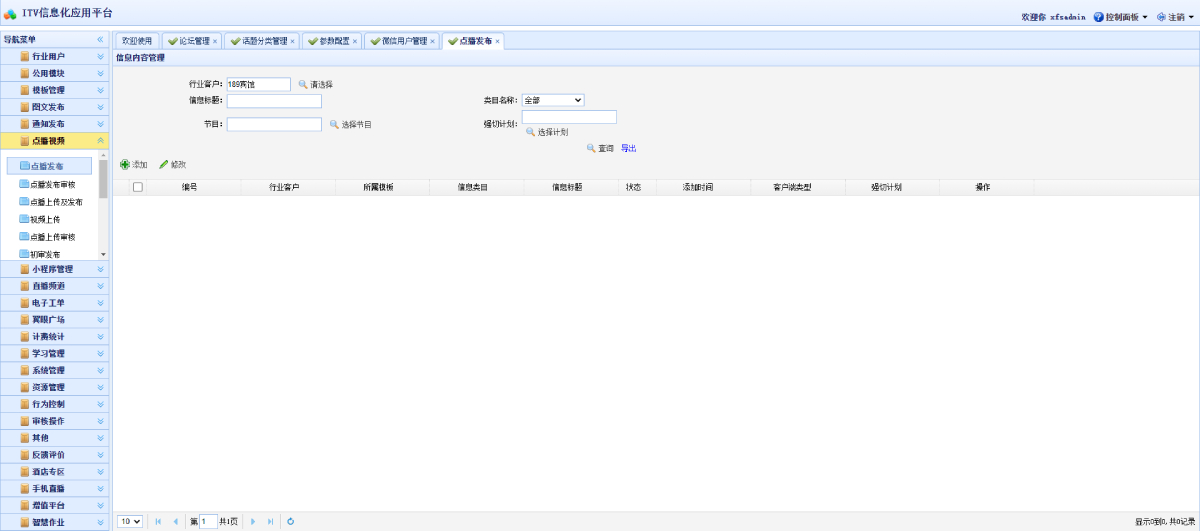Close the 论坛管理 tab

coord(215,41)
